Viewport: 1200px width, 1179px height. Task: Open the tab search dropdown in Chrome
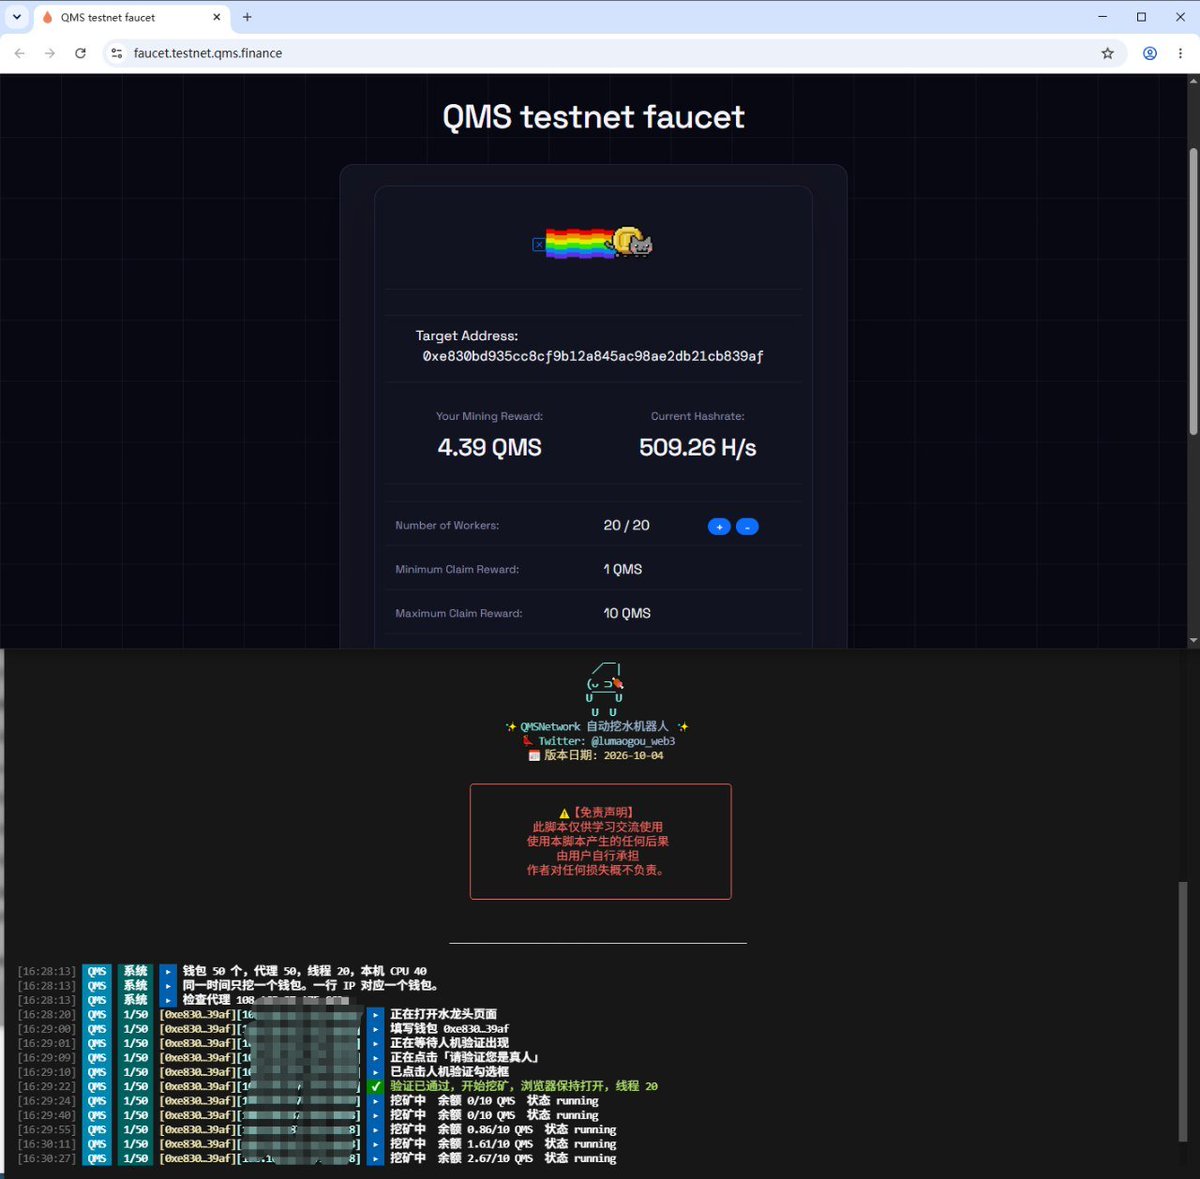(x=17, y=17)
